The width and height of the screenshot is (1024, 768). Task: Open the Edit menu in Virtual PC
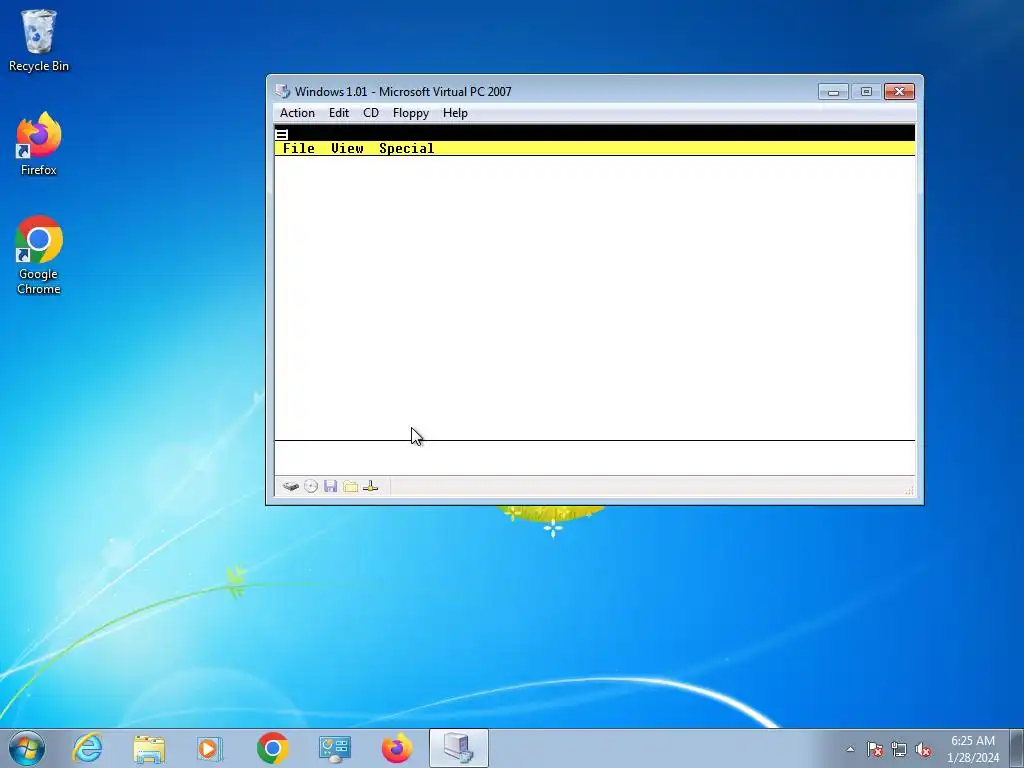(338, 113)
